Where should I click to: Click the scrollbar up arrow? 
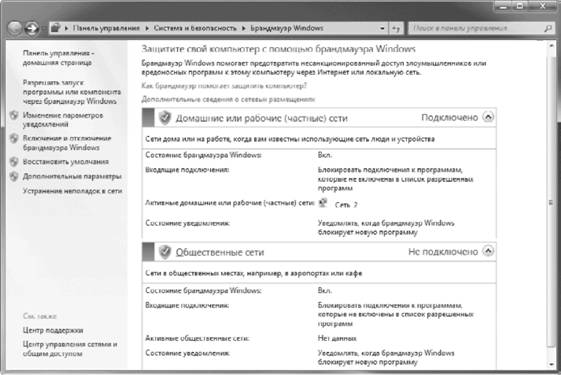pos(551,45)
